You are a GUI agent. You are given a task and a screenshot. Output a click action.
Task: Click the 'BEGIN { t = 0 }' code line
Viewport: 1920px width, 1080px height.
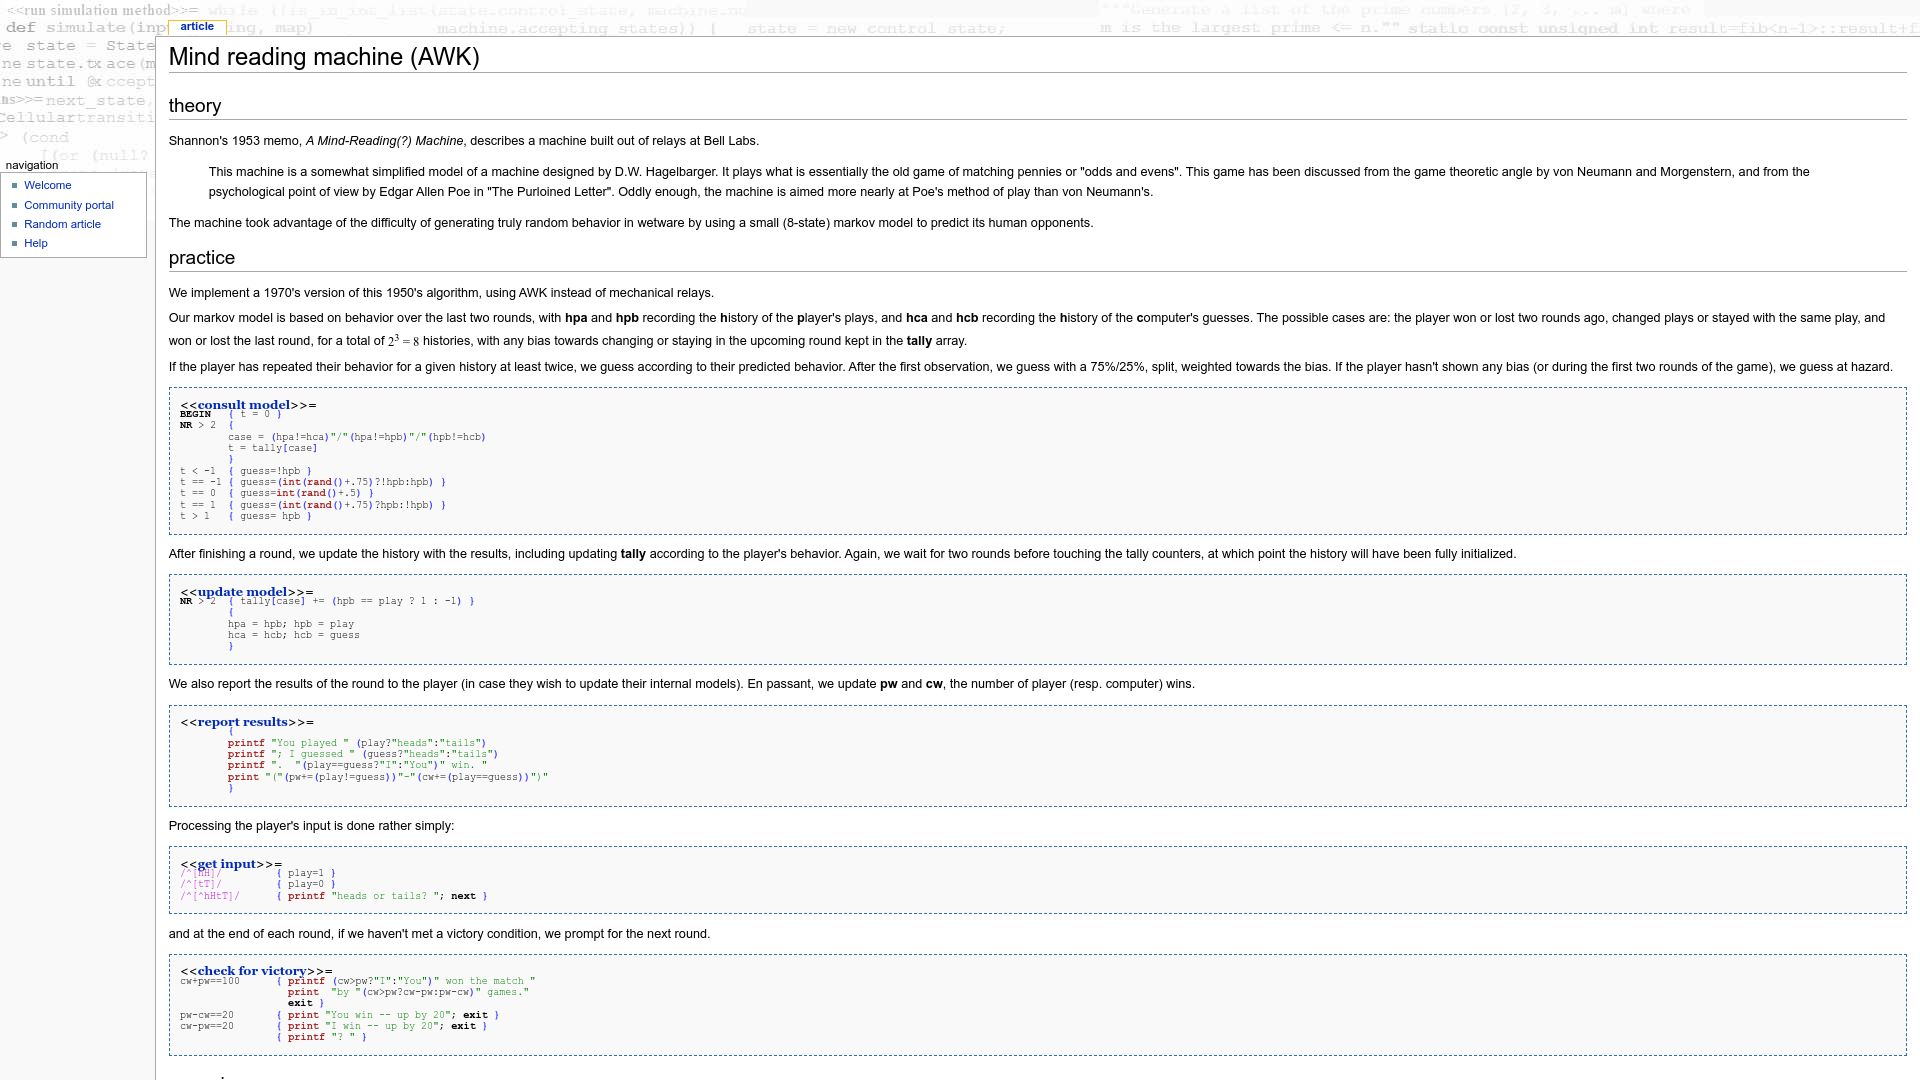(x=231, y=414)
